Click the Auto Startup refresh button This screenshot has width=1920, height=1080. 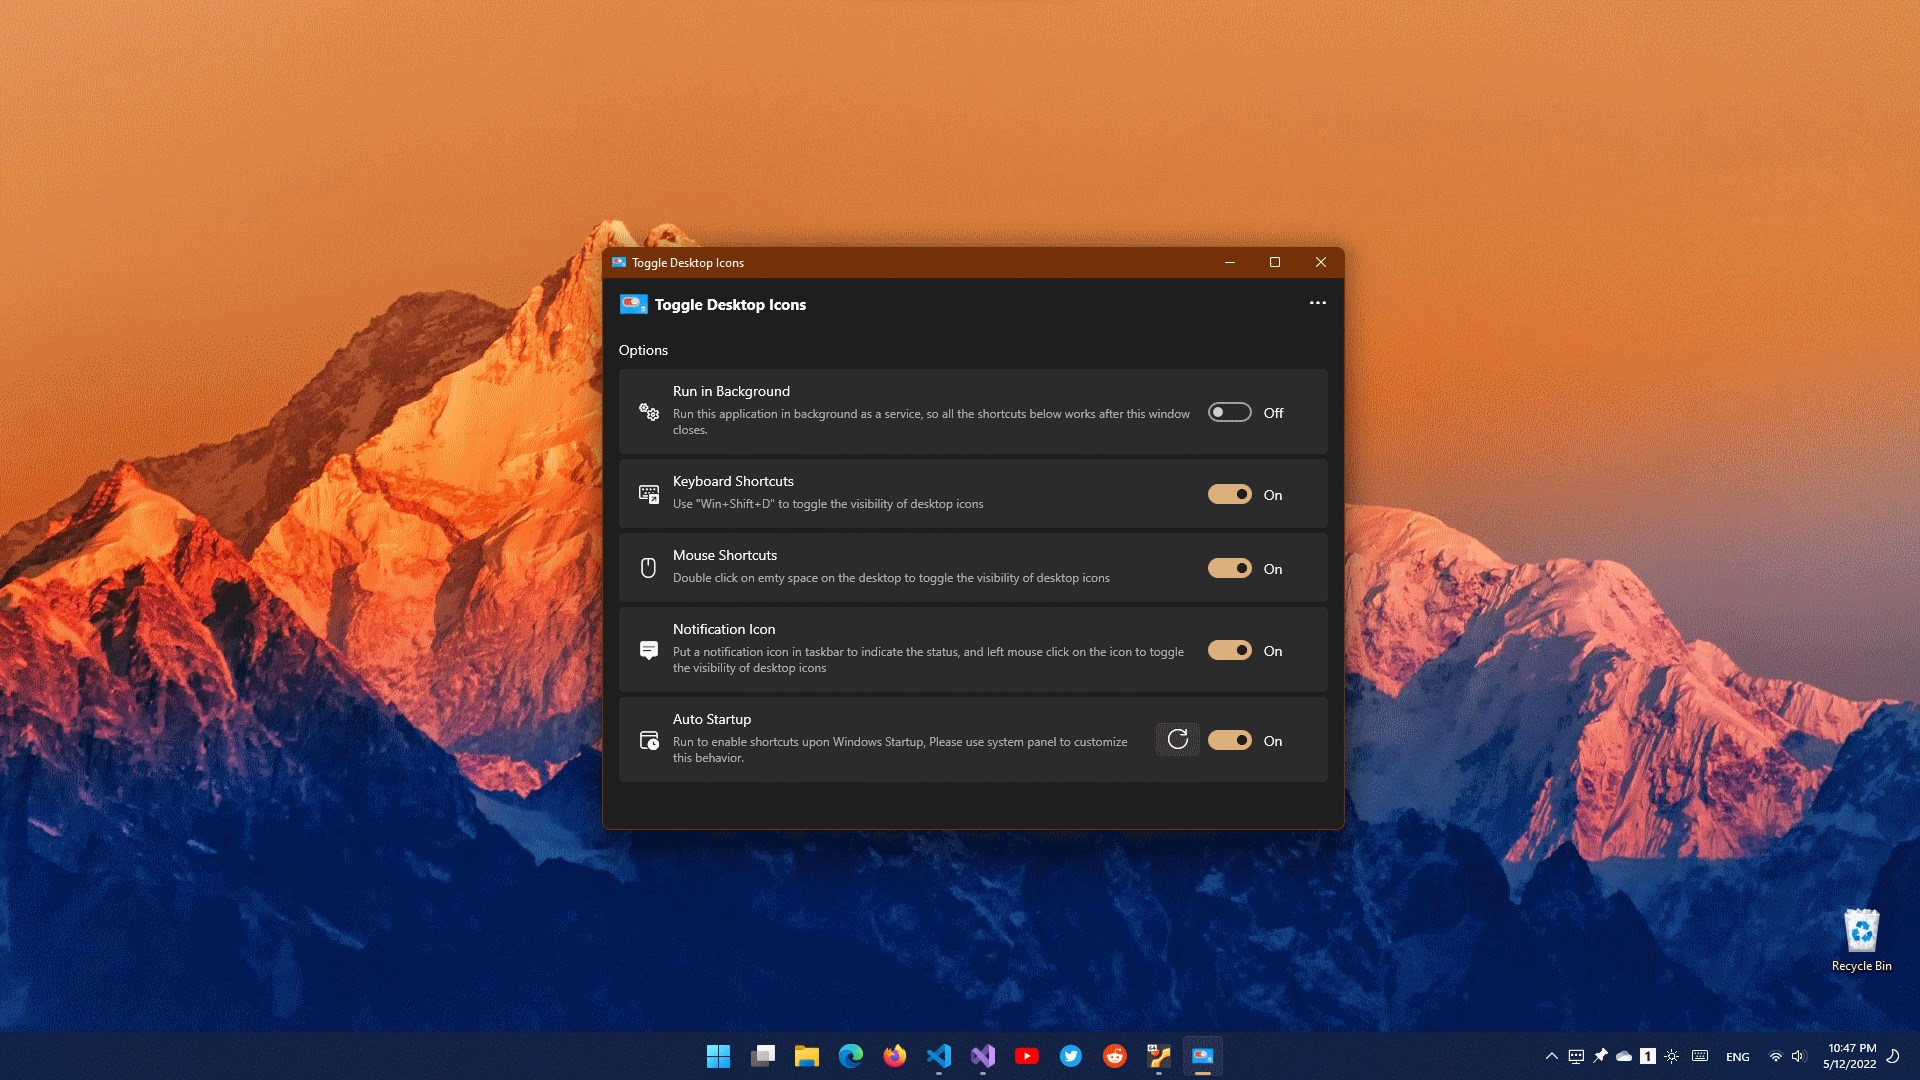point(1177,739)
